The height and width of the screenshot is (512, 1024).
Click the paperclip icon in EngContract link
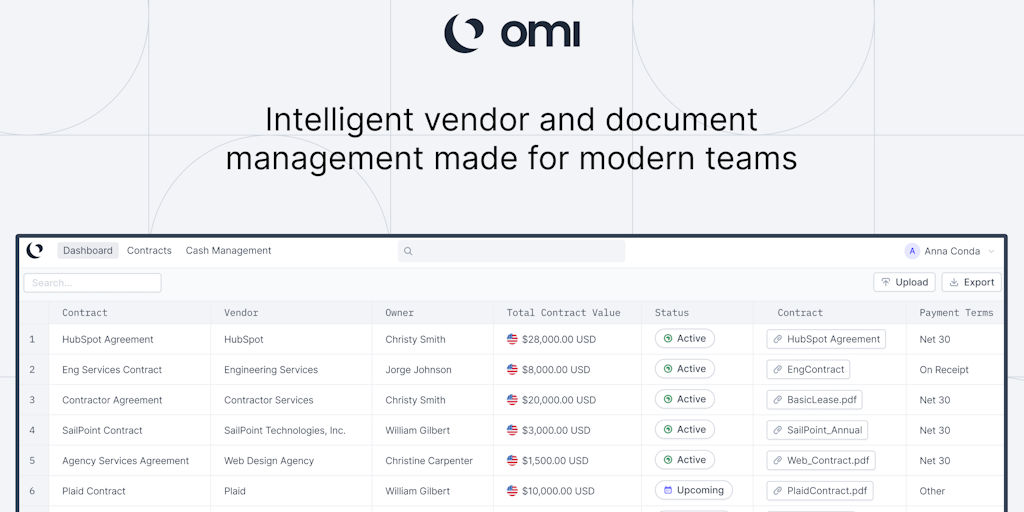click(x=778, y=370)
